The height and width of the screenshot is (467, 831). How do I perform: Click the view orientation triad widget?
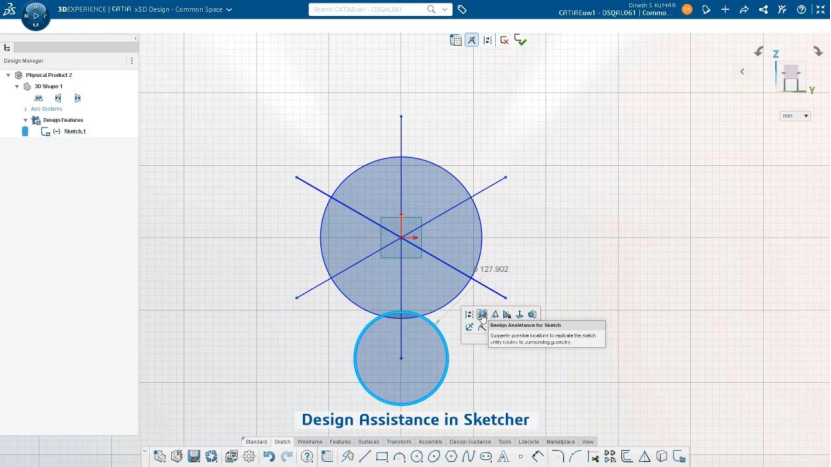coord(792,74)
